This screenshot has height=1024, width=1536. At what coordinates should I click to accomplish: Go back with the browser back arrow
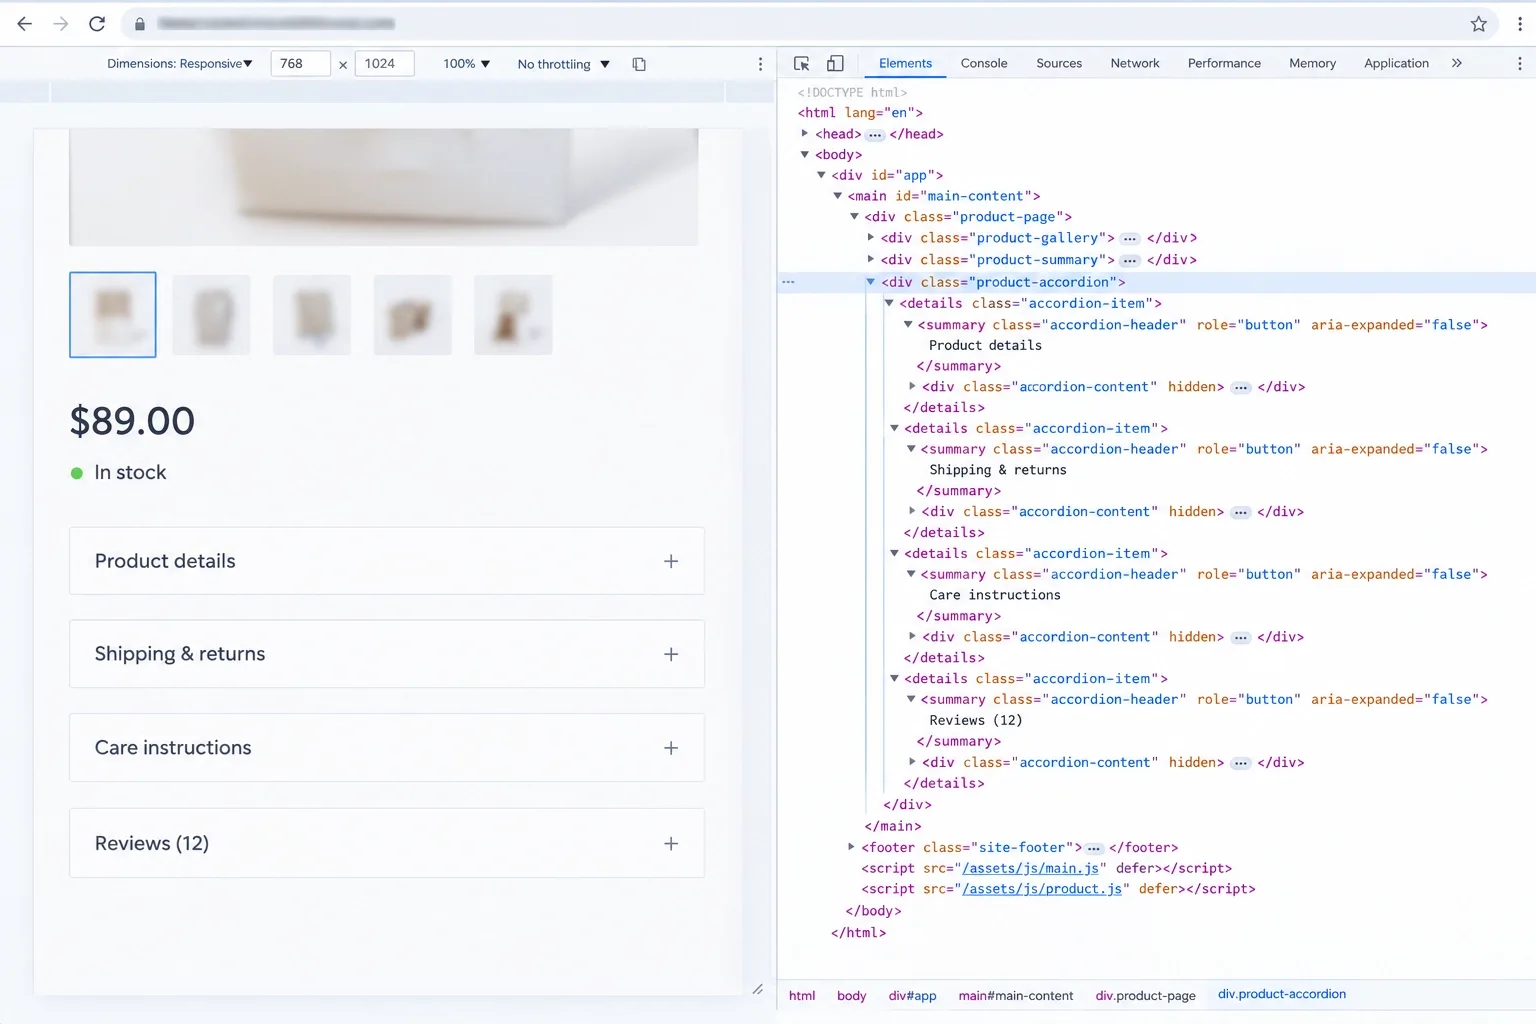click(25, 24)
